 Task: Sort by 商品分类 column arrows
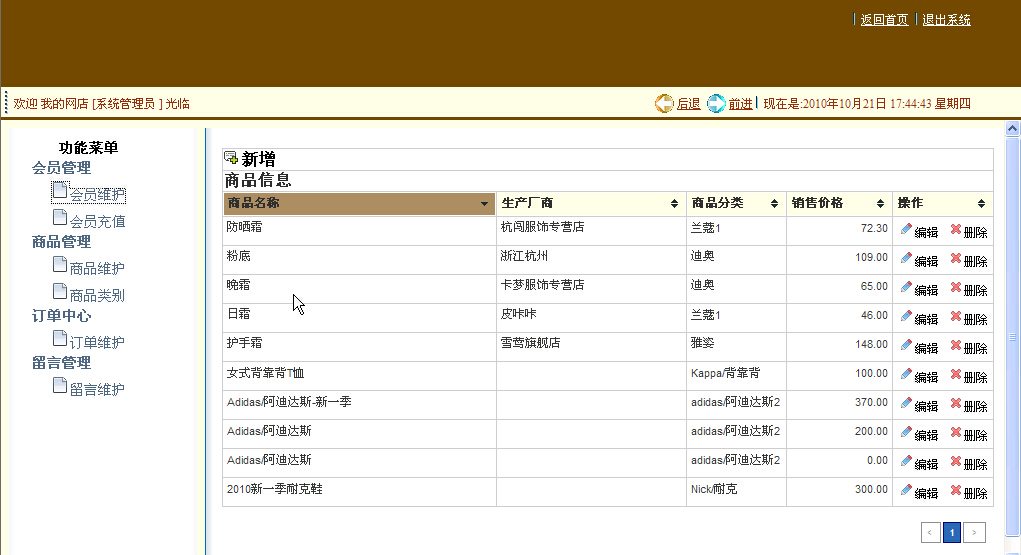point(774,204)
